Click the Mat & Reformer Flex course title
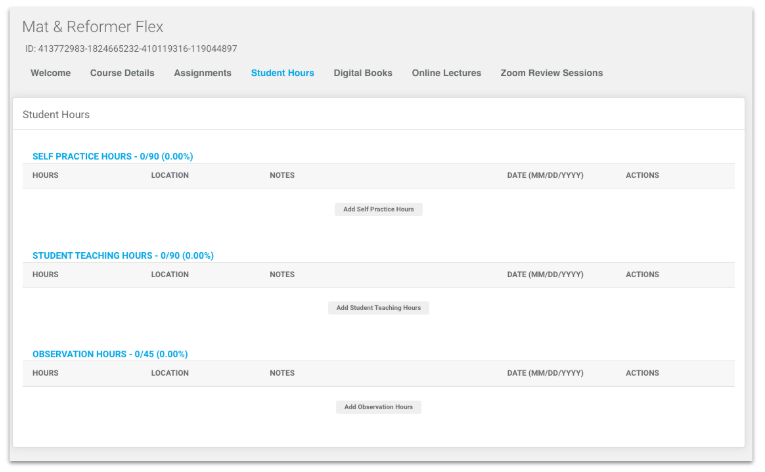765x472 pixels. pyautogui.click(x=93, y=26)
